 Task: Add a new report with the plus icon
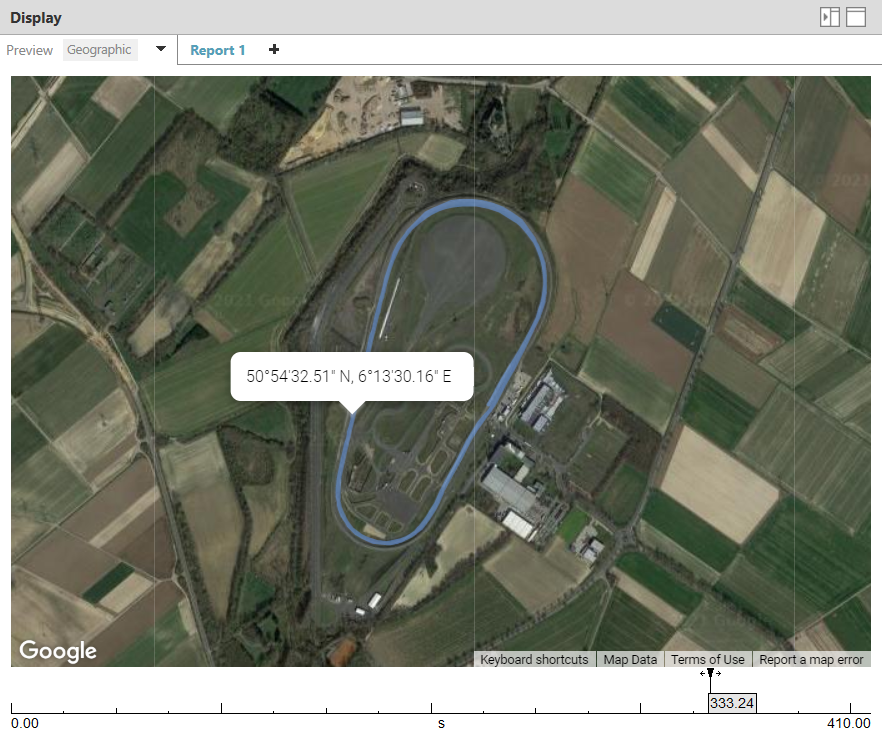[274, 50]
